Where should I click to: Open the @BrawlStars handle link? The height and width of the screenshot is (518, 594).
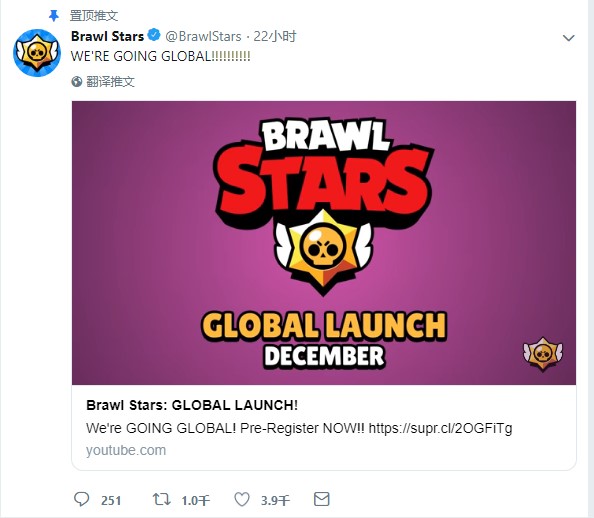click(x=203, y=36)
